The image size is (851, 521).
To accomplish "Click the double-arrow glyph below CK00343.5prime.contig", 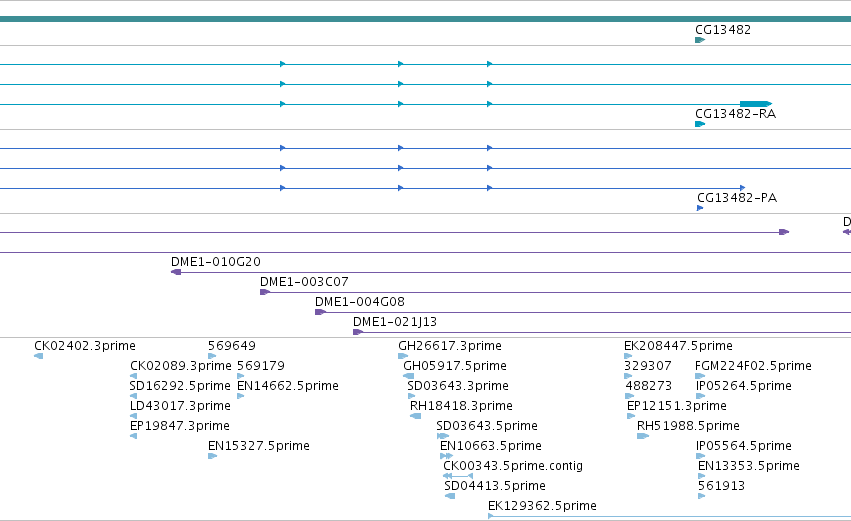I will (458, 476).
